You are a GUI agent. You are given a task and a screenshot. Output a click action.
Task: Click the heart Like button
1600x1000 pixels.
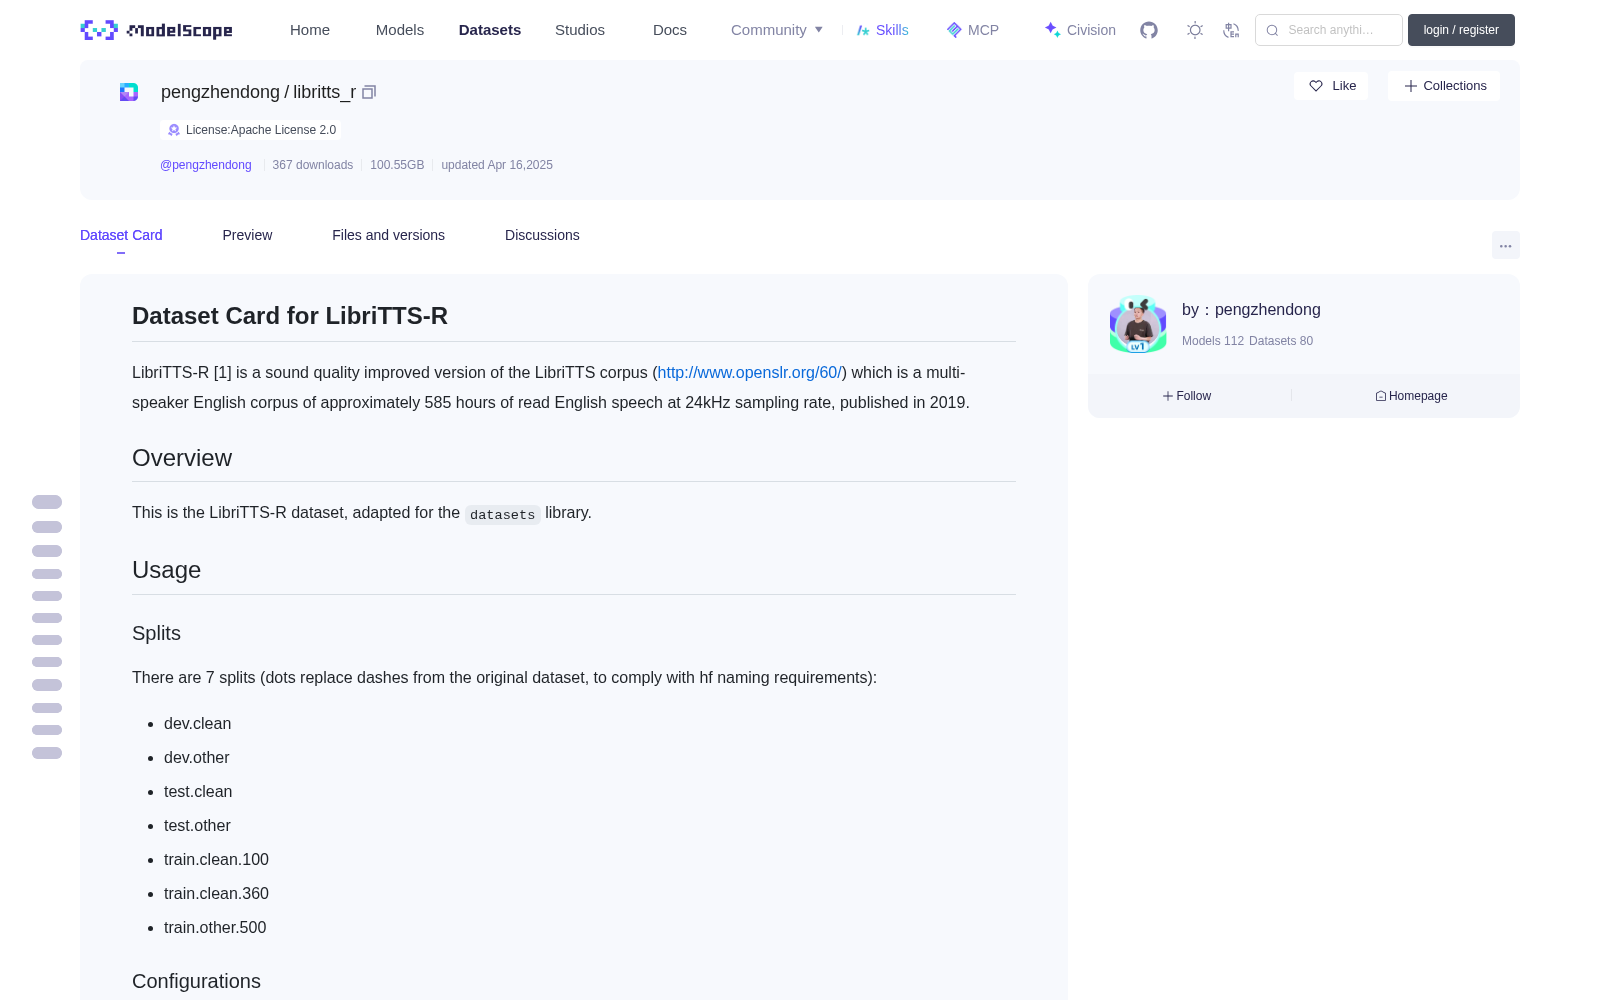click(x=1331, y=86)
